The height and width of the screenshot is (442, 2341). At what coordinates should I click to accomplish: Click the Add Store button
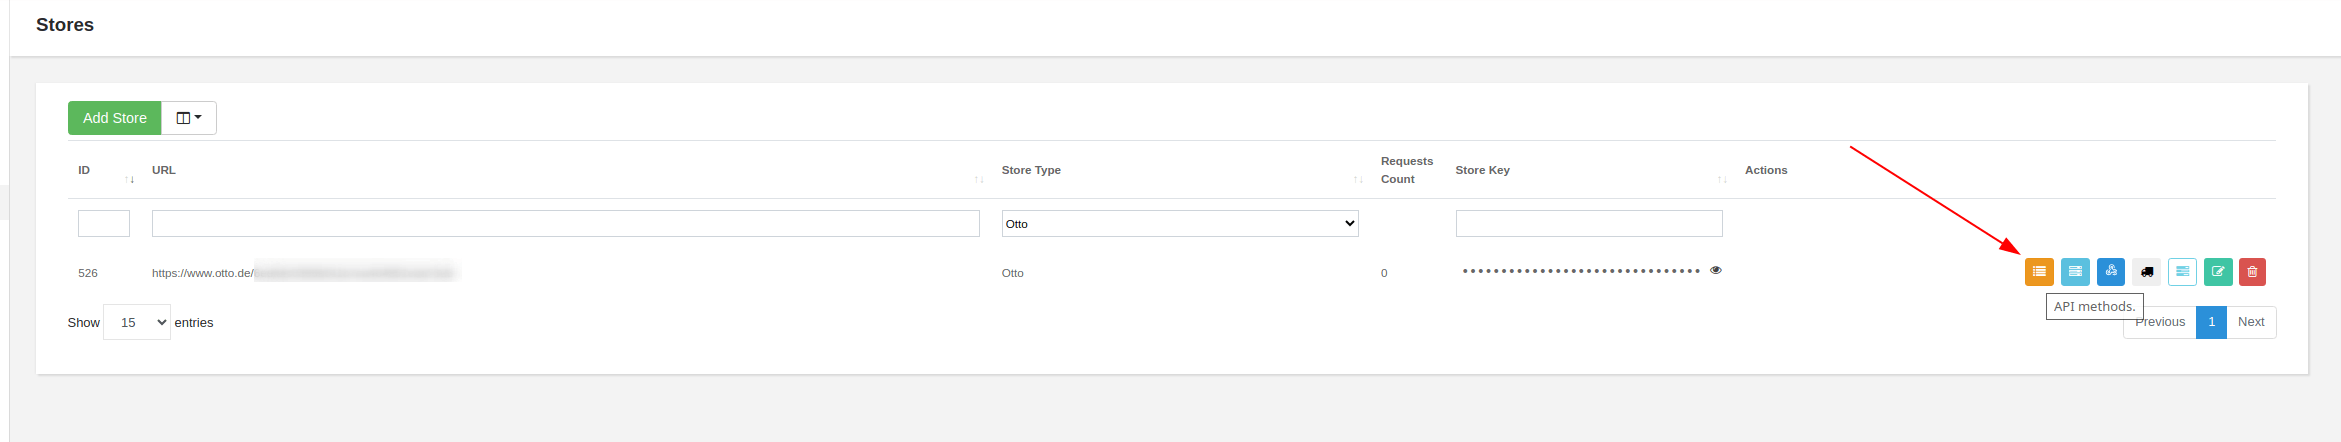tap(115, 118)
